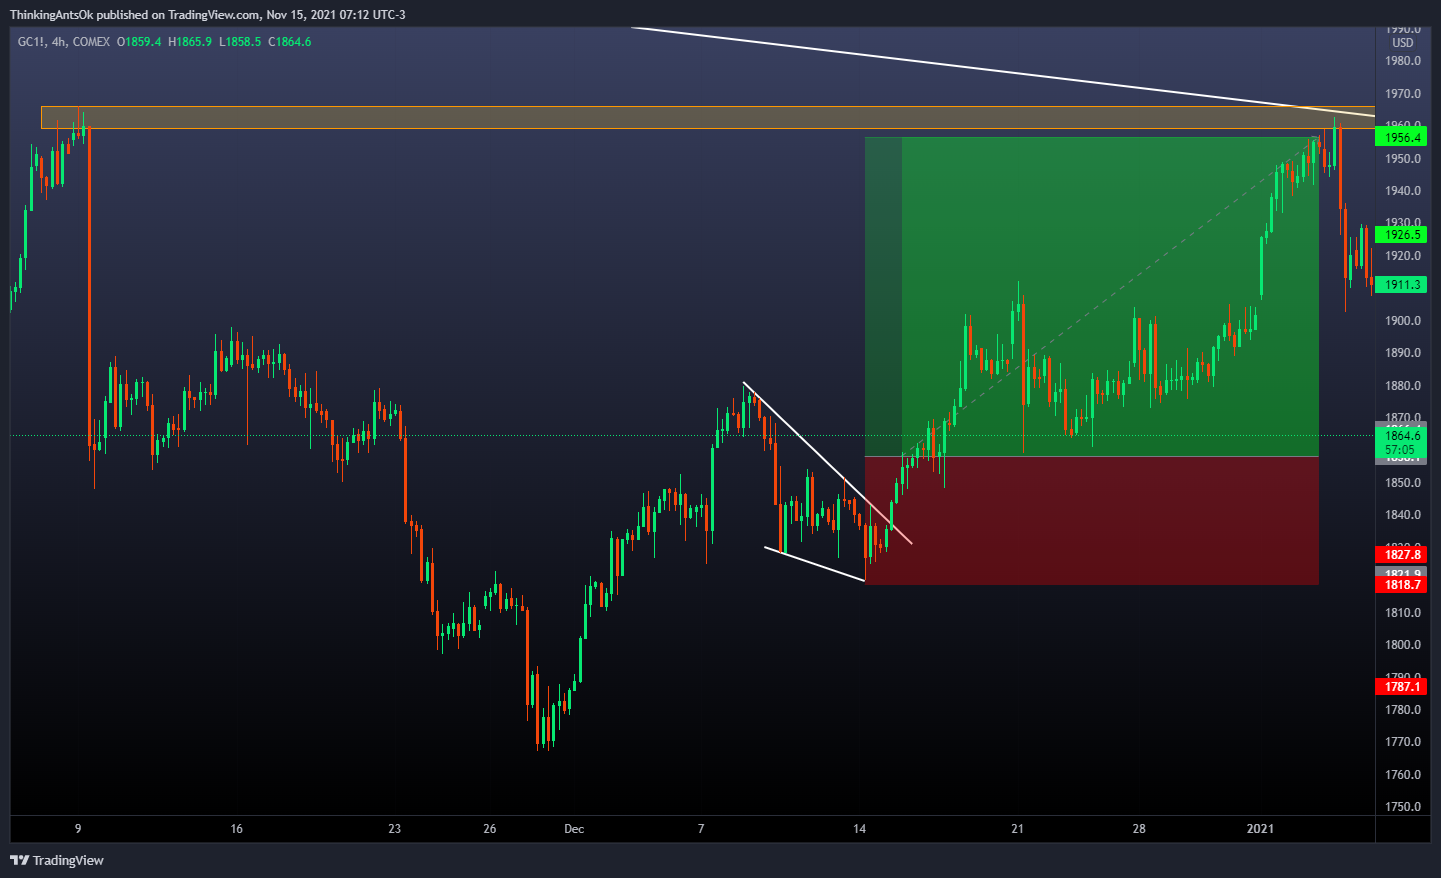Click the 14 date label on time axis
Image resolution: width=1441 pixels, height=878 pixels.
[x=860, y=829]
